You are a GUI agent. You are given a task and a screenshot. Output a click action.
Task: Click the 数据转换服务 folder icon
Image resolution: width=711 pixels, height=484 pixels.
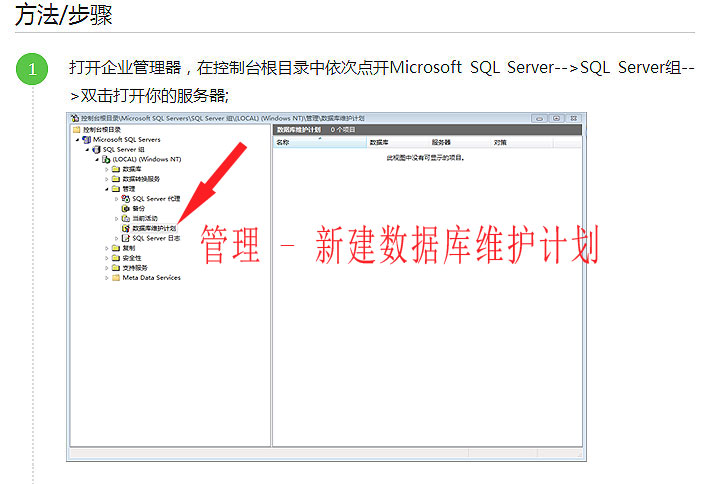[116, 179]
